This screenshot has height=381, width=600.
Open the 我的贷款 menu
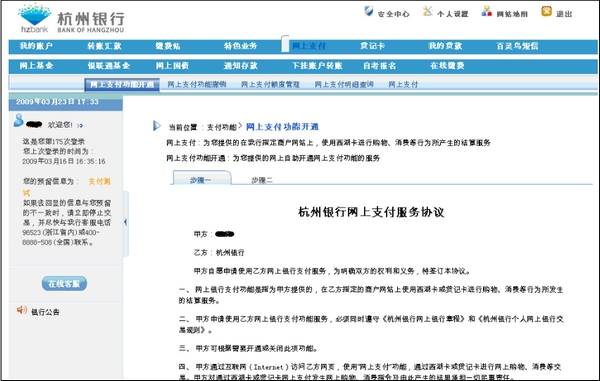point(445,46)
